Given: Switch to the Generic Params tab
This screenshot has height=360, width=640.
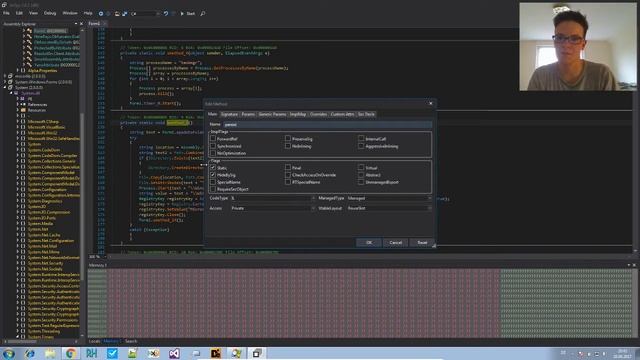Looking at the screenshot, I should pos(272,114).
